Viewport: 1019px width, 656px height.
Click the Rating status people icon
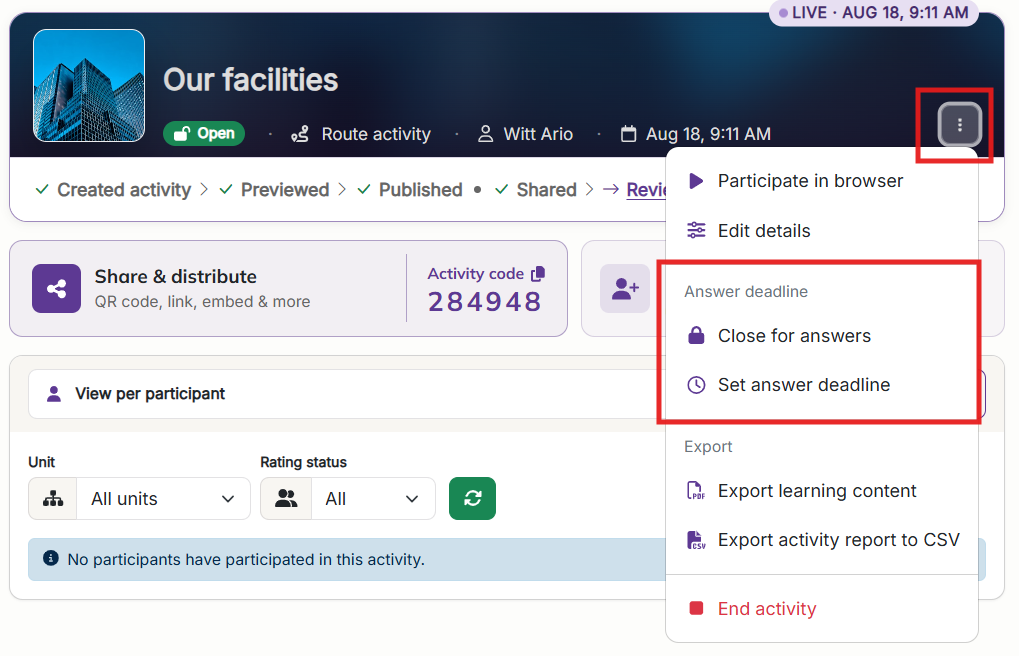[x=286, y=499]
